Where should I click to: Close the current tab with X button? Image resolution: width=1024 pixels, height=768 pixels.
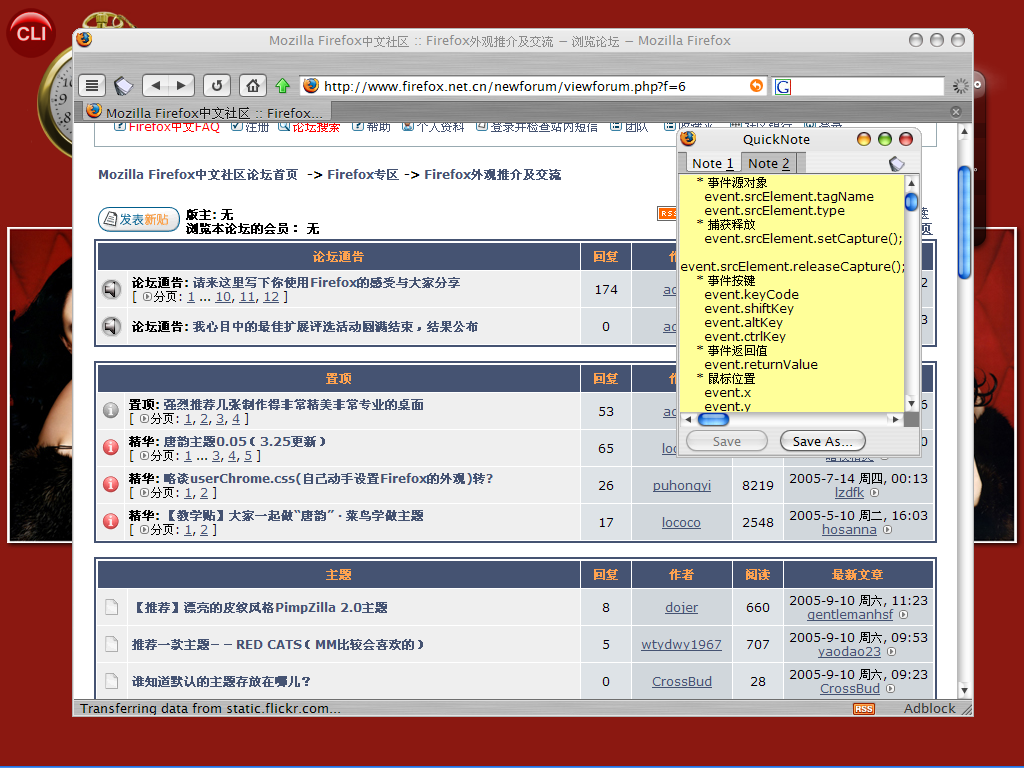(955, 112)
